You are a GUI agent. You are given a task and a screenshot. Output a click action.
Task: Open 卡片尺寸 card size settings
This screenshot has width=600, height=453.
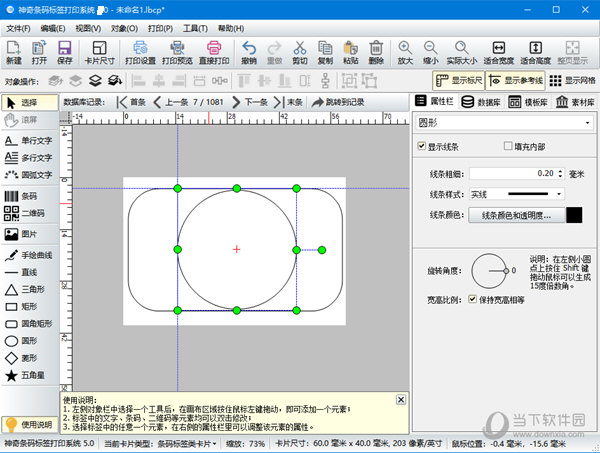99,52
